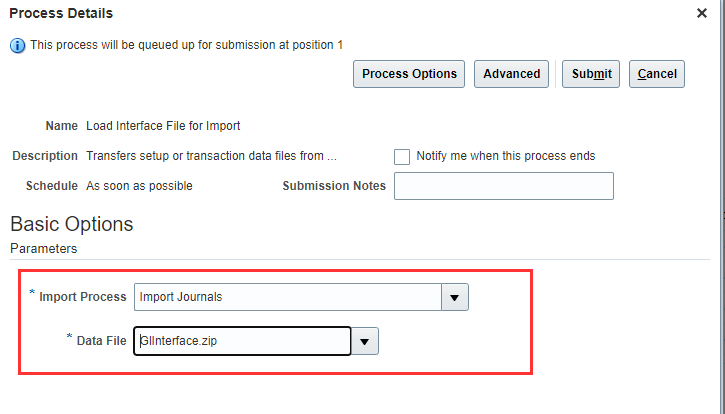Click the GlInterface.zip Data File field
Viewport: 725px width, 414px height.
242,341
